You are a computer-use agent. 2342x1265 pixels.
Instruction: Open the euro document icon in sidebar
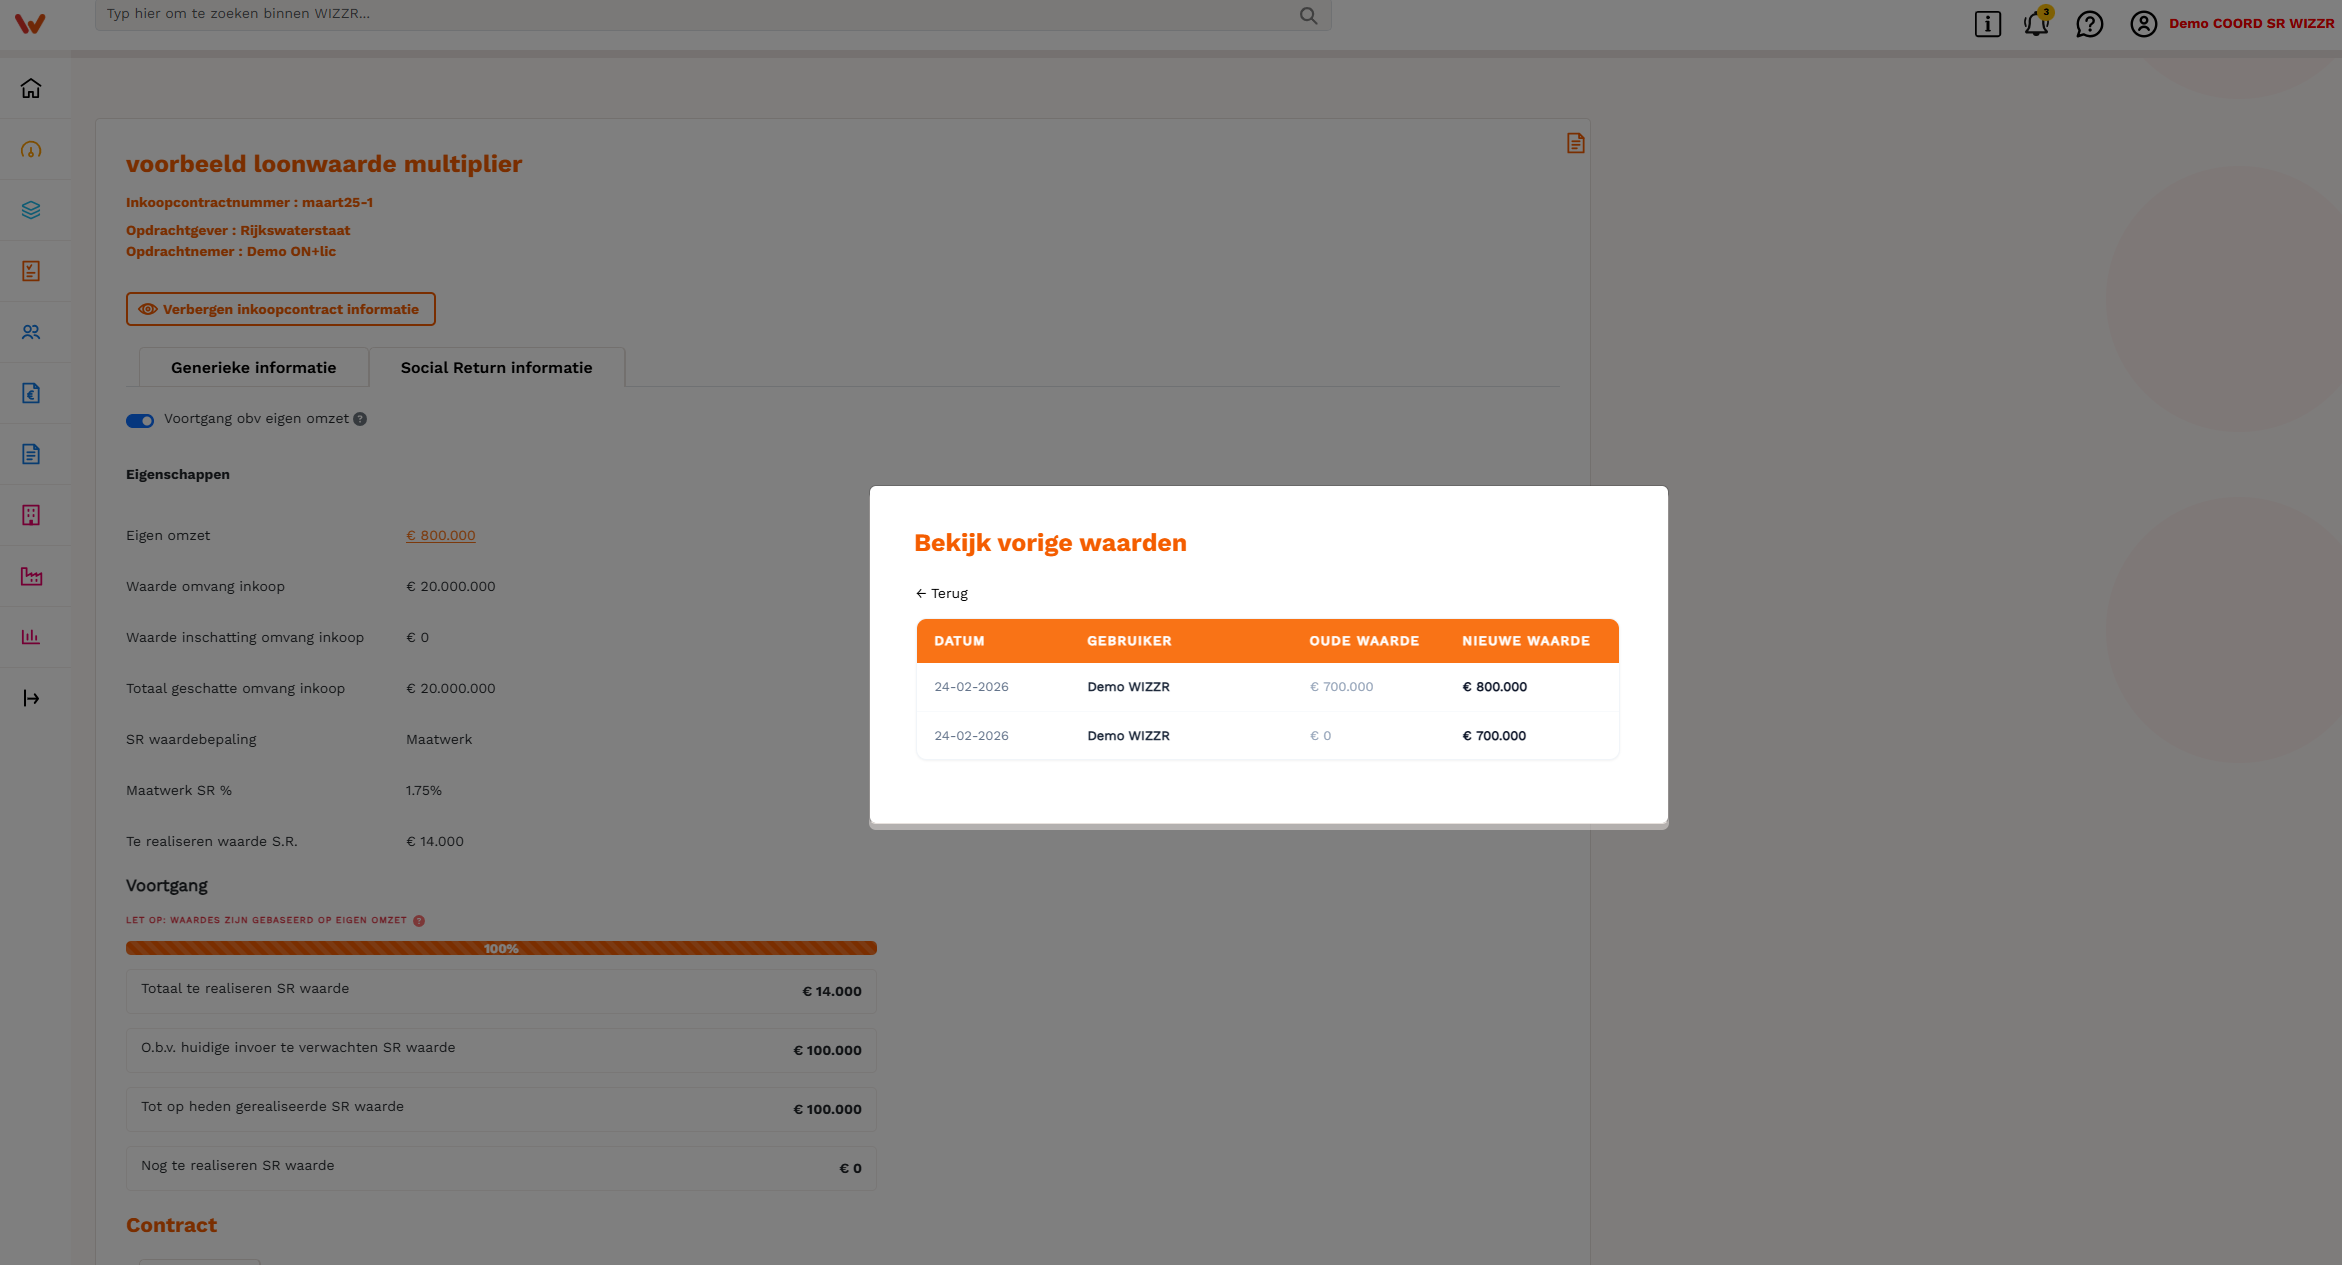[x=31, y=394]
